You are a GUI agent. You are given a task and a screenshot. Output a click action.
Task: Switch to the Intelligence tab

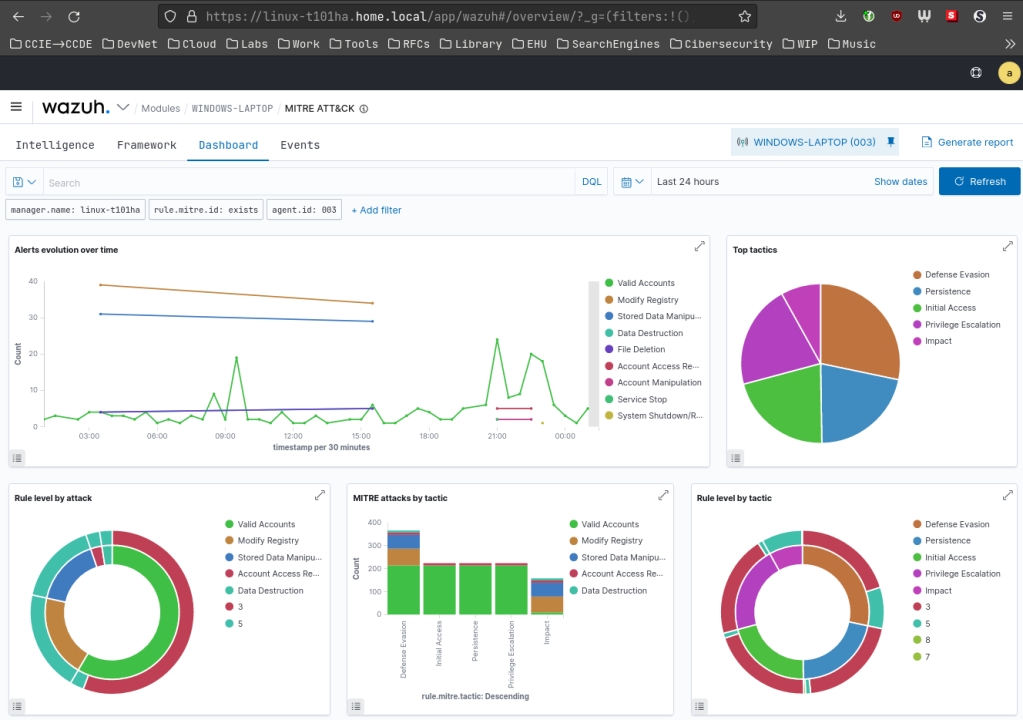tap(55, 145)
